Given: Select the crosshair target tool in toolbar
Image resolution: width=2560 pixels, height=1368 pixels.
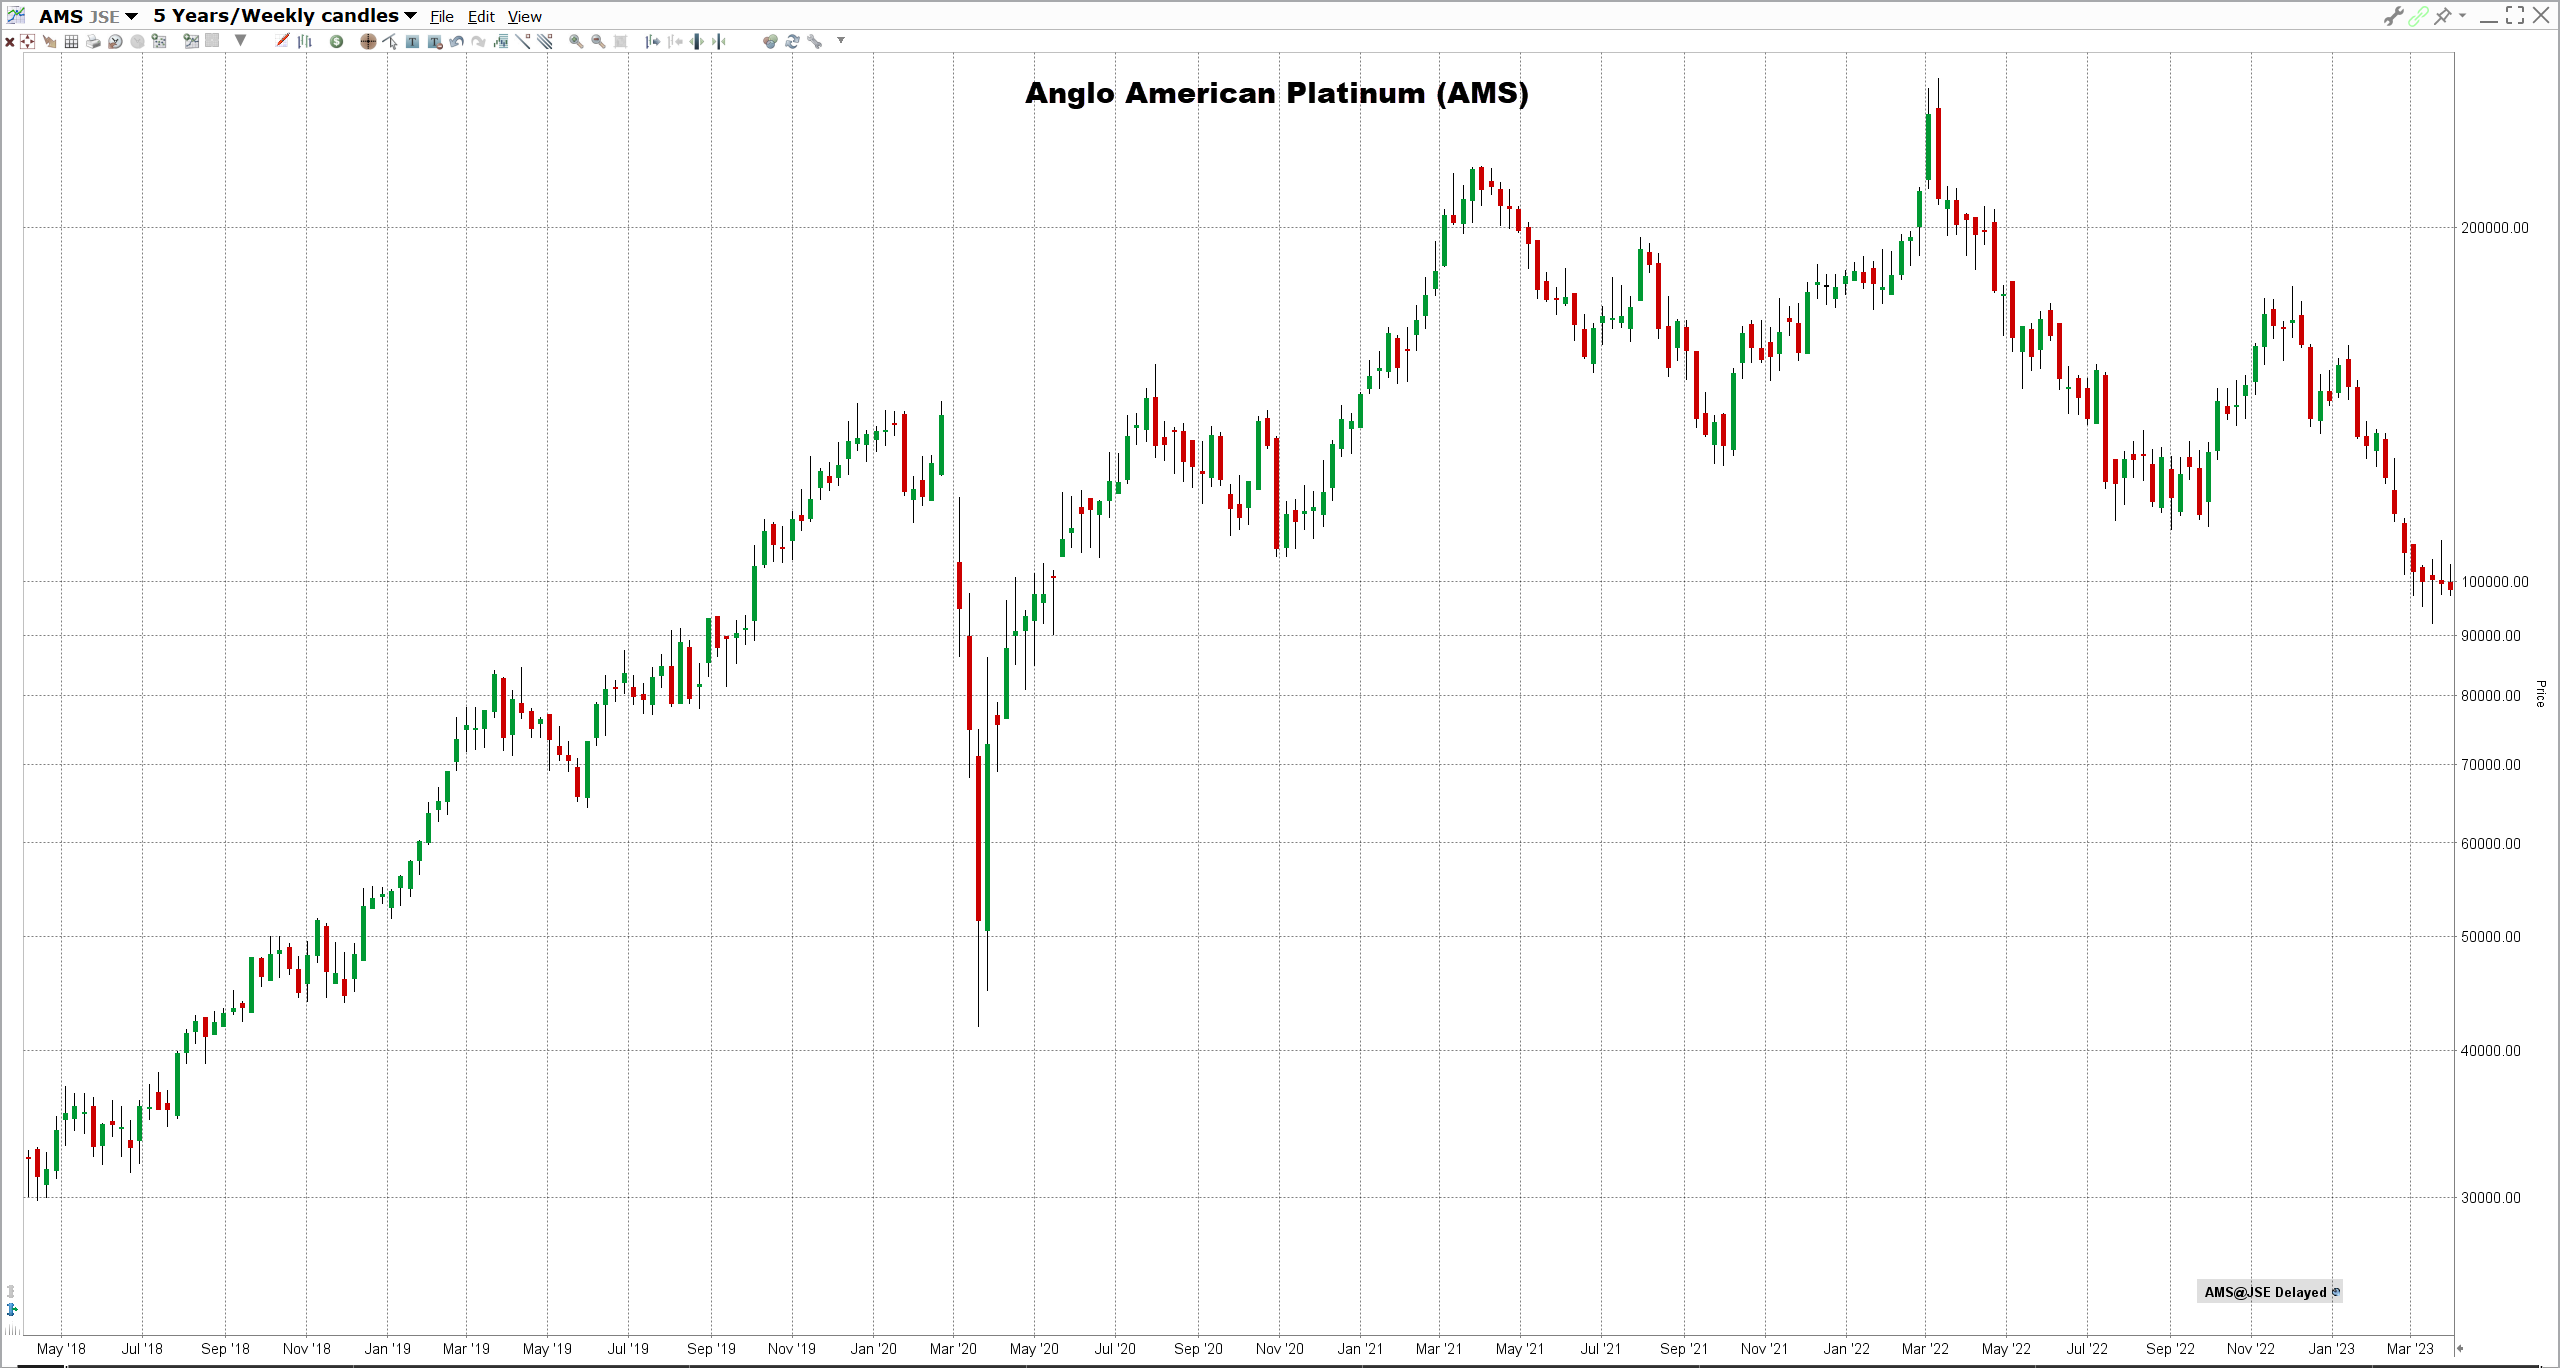Looking at the screenshot, I should tap(27, 42).
